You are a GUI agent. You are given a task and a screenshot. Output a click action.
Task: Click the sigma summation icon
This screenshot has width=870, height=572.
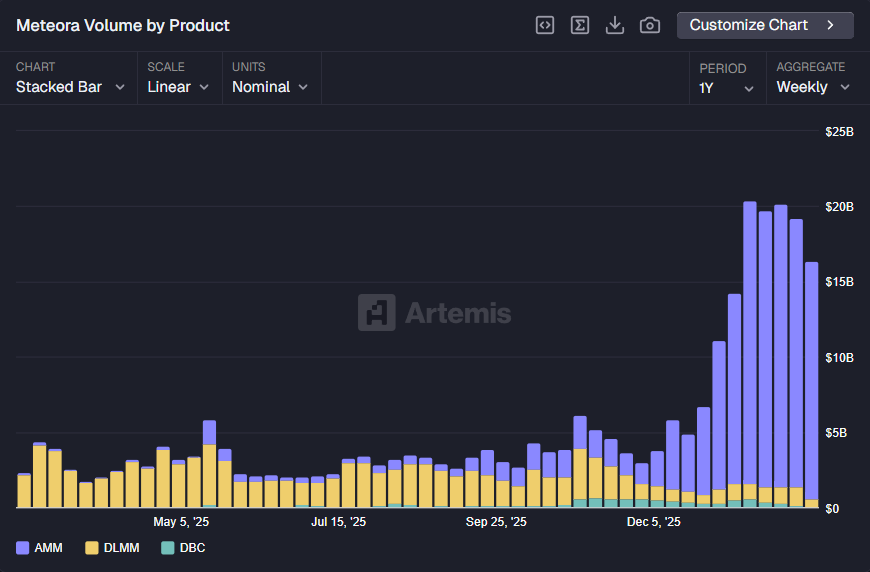[579, 25]
